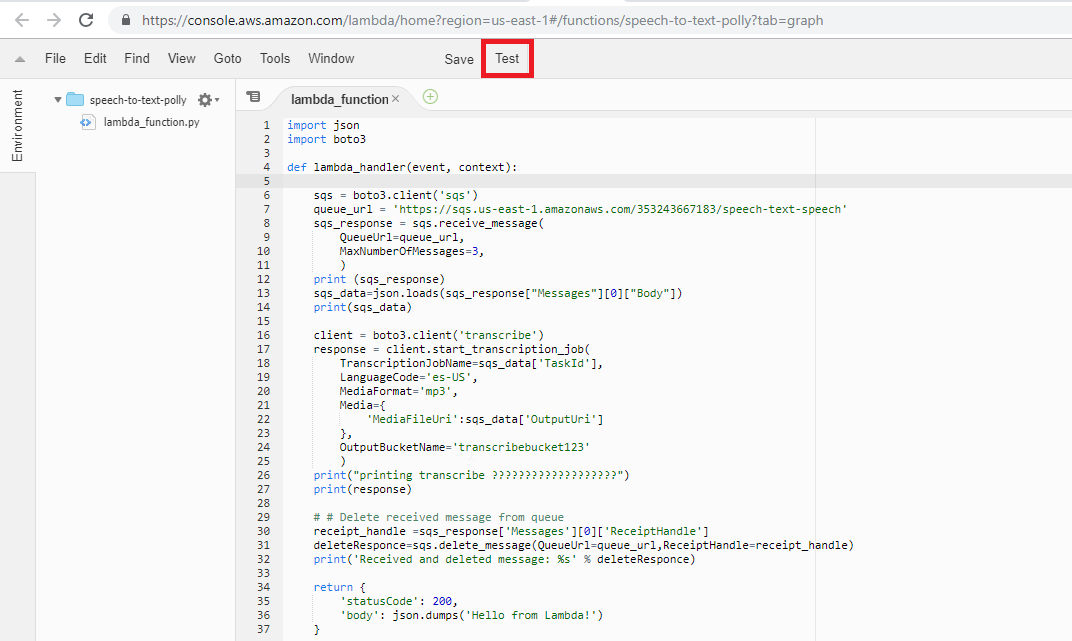Close the lambda_function tab

click(396, 99)
